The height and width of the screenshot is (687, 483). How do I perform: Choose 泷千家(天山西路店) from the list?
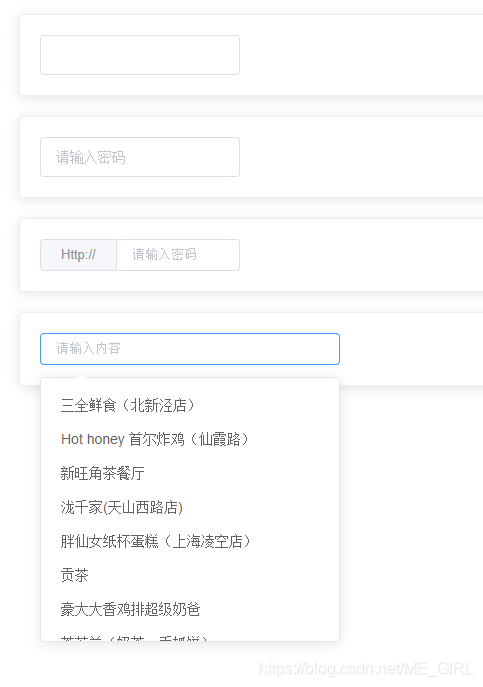click(190, 507)
